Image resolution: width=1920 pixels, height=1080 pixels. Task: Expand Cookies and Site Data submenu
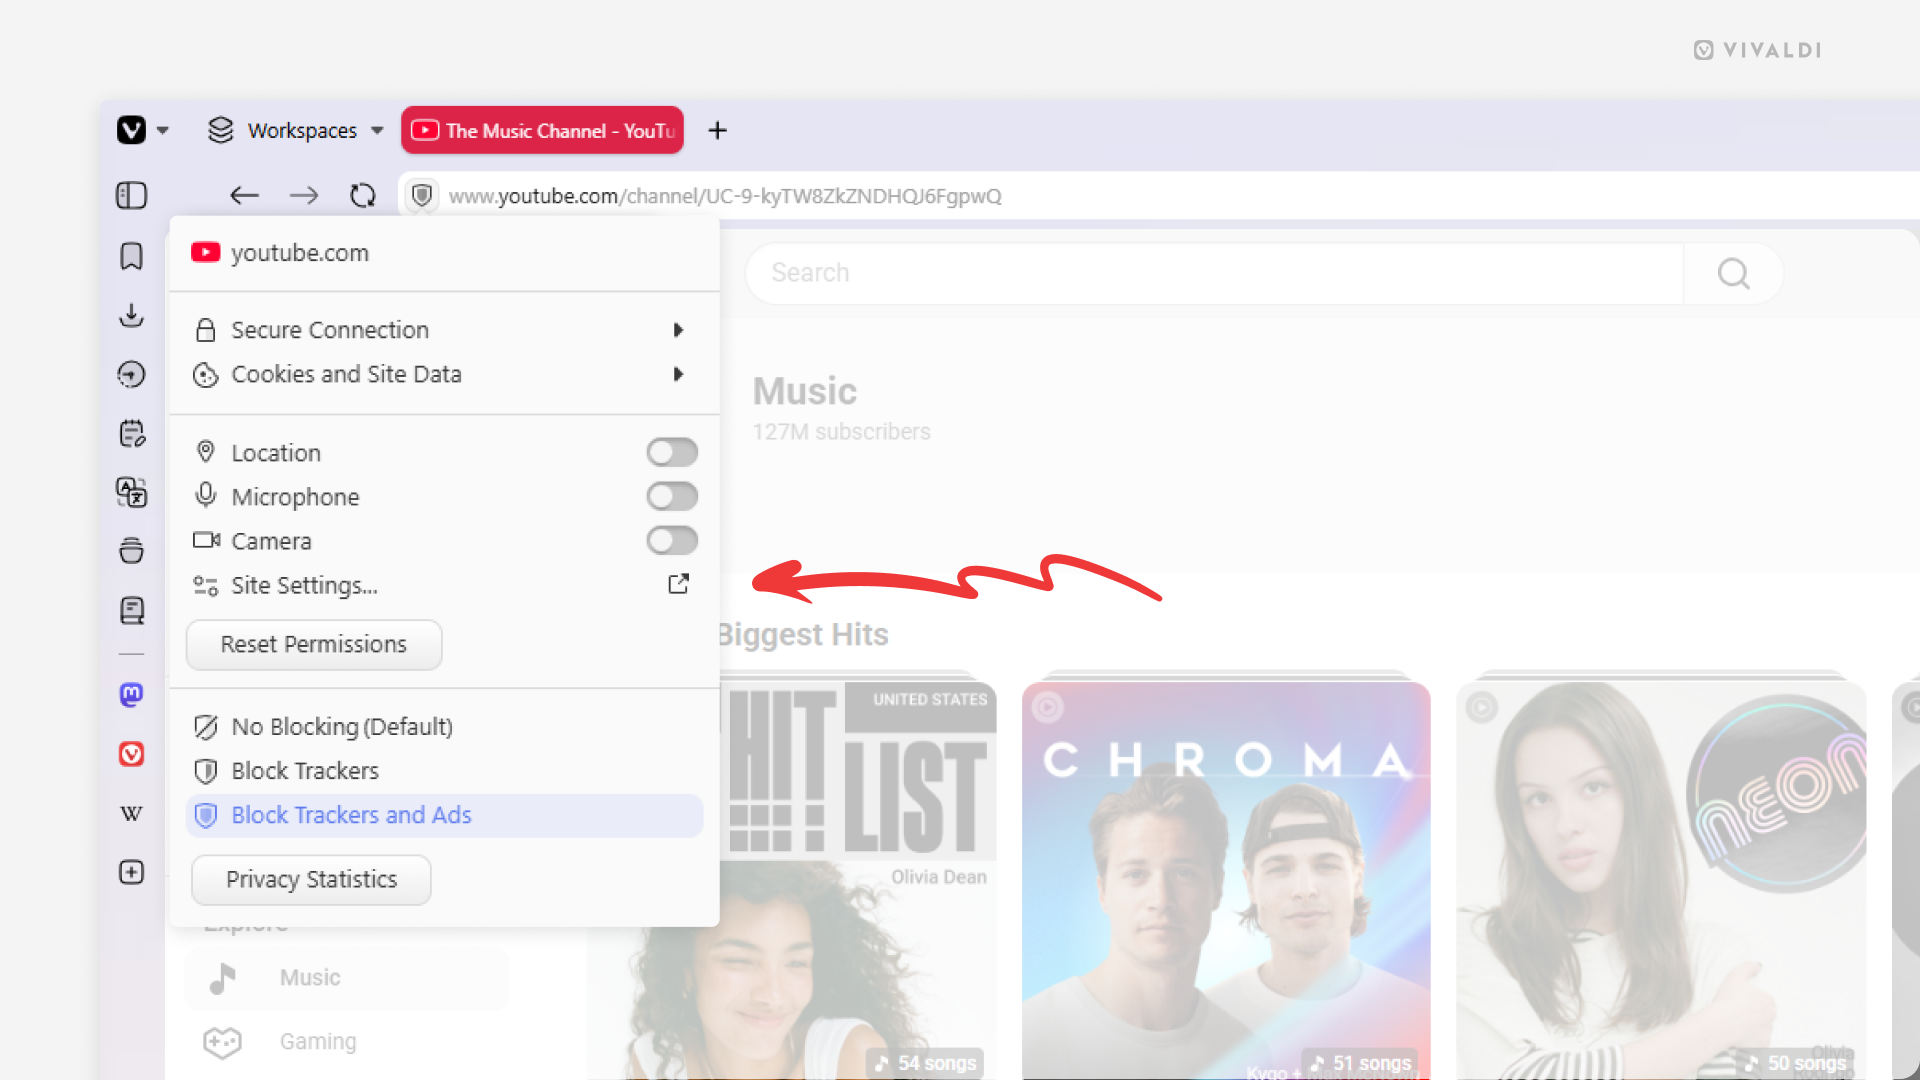(x=445, y=374)
